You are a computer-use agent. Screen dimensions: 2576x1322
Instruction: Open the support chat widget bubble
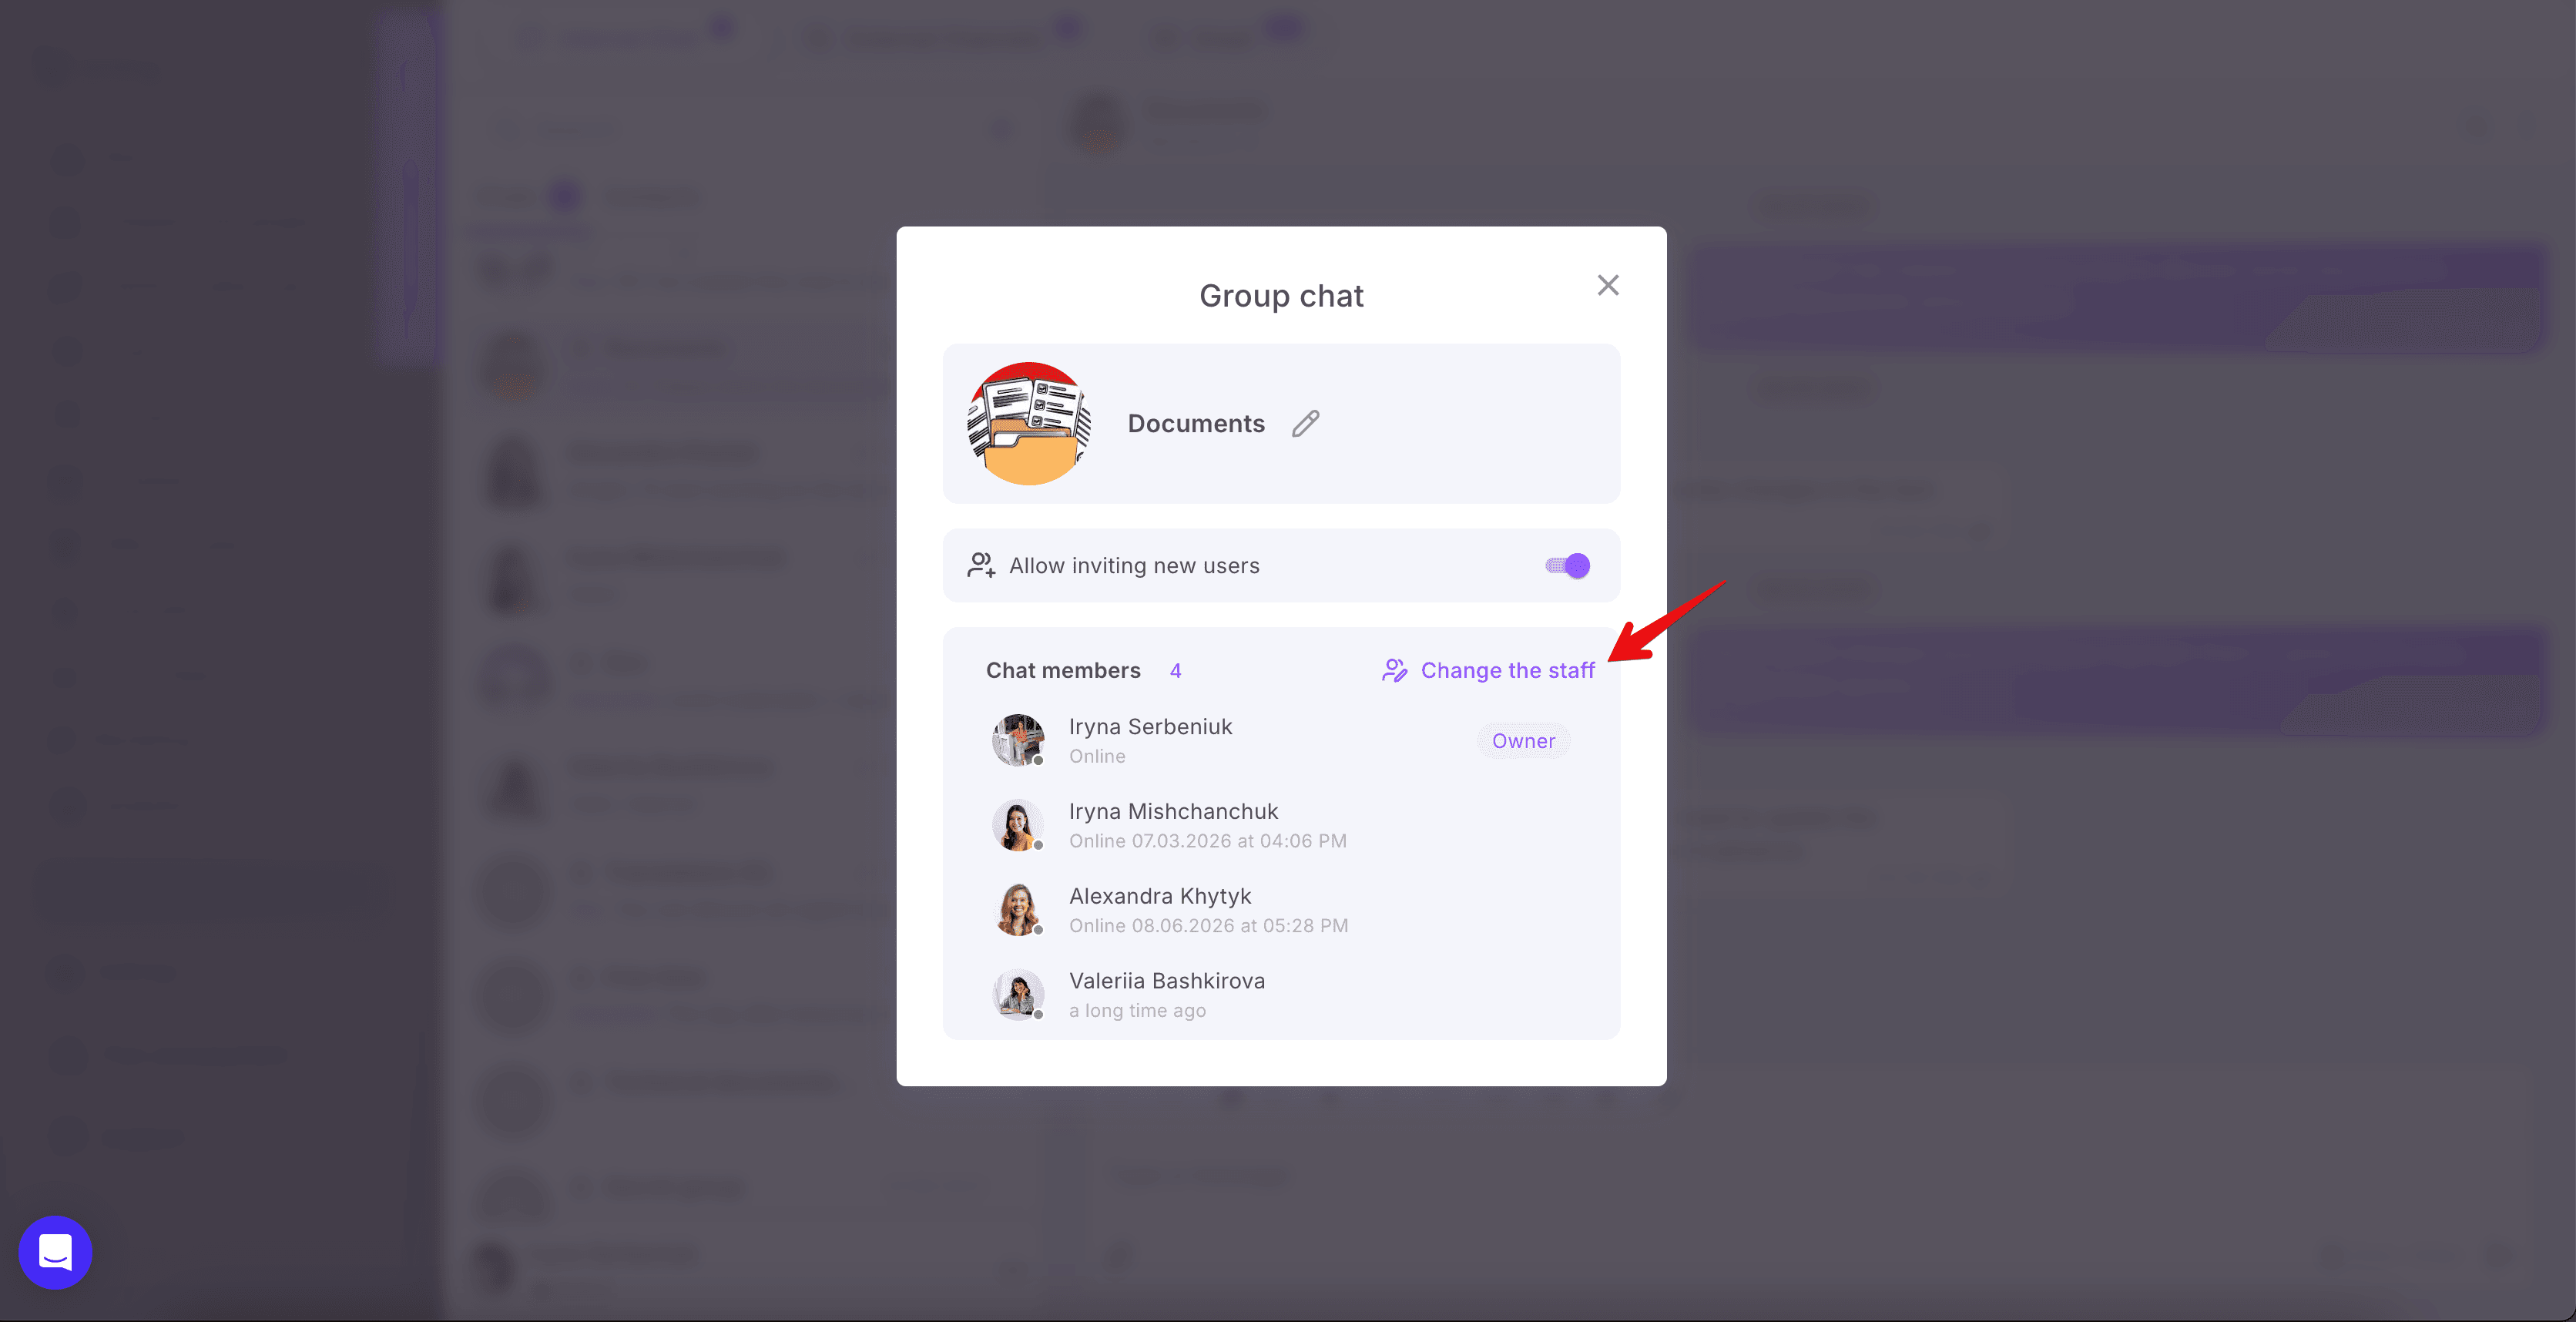55,1252
